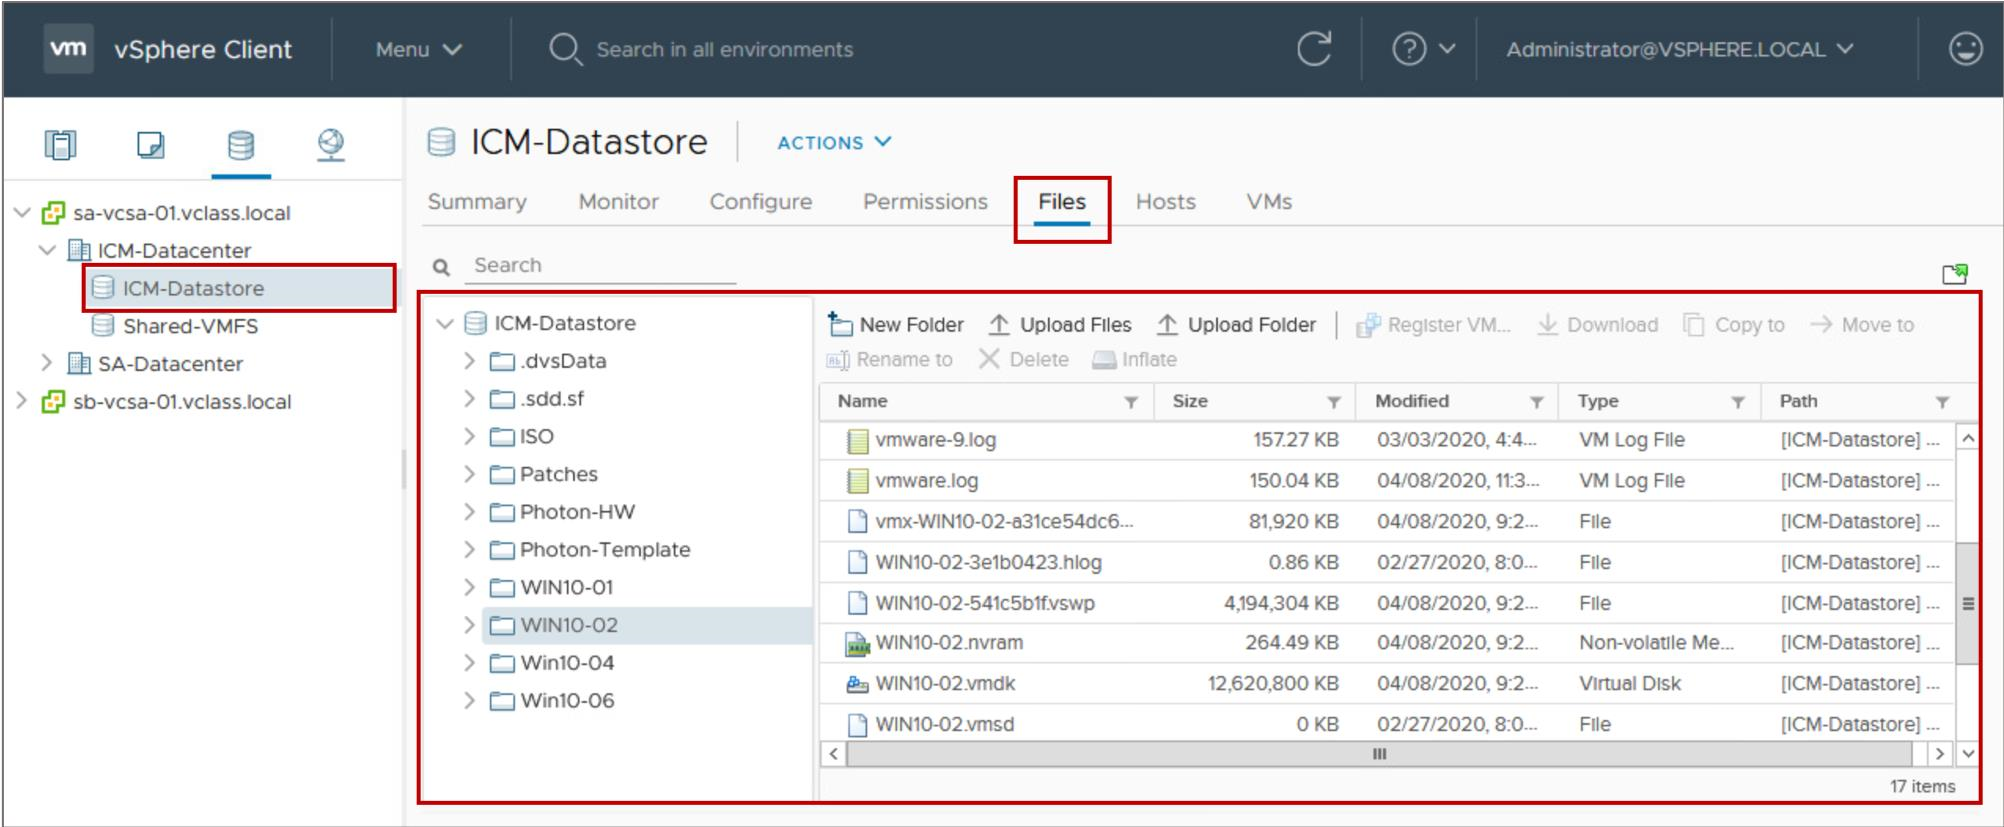Select the Win10-06 folder
The width and height of the screenshot is (2004, 827).
[566, 701]
